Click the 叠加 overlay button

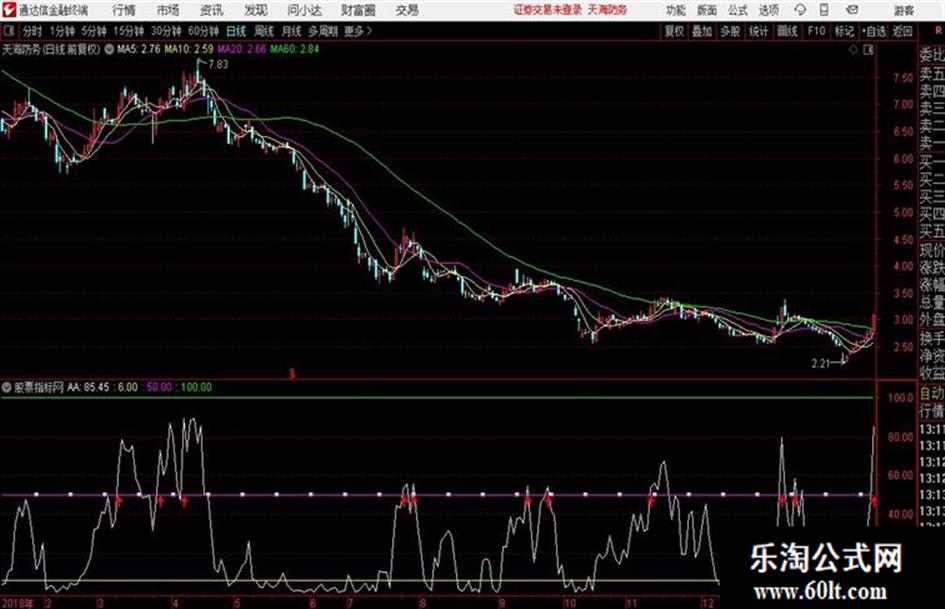click(702, 31)
